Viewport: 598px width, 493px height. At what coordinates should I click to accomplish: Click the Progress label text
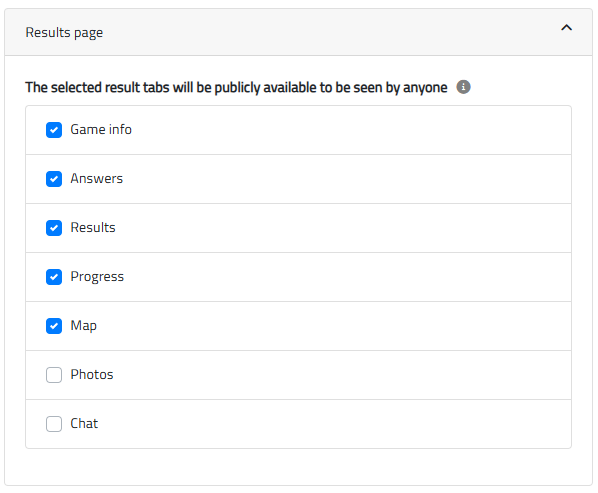(x=97, y=277)
